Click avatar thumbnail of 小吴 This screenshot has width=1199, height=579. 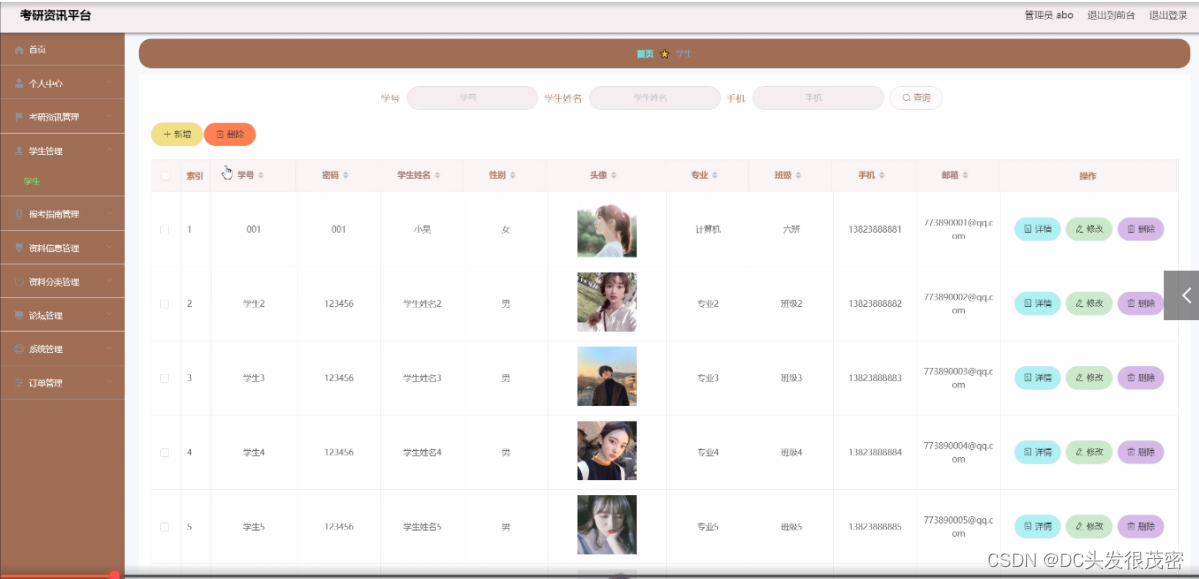click(607, 229)
